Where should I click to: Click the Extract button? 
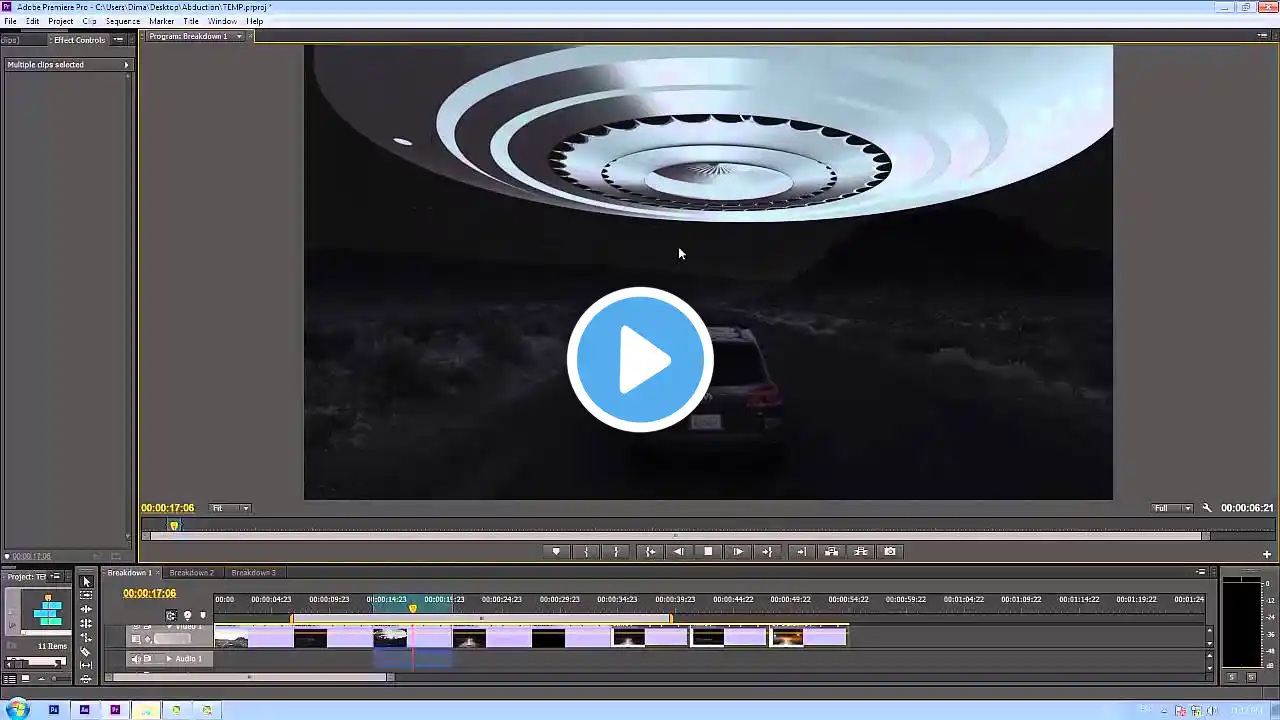point(860,551)
